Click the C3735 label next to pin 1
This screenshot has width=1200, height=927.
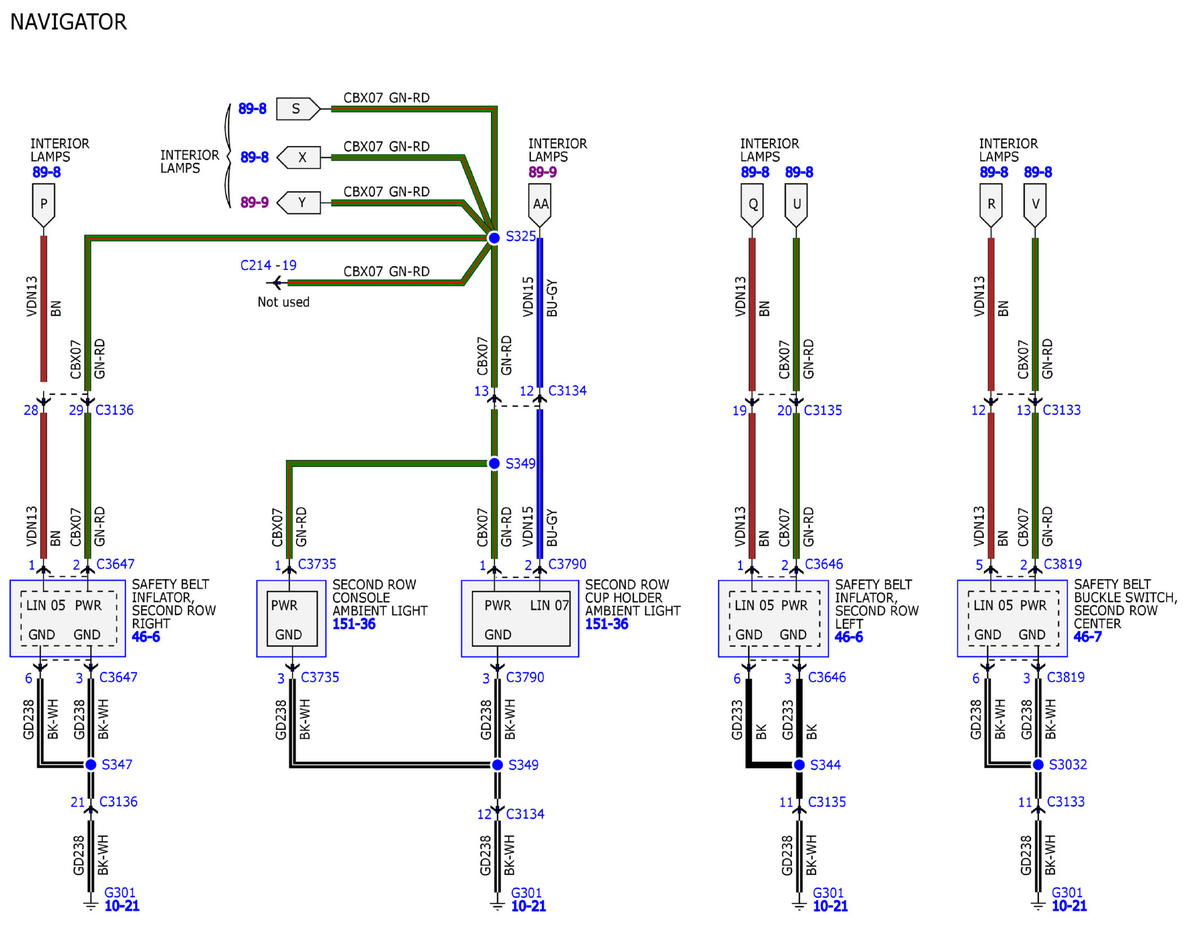tap(318, 564)
